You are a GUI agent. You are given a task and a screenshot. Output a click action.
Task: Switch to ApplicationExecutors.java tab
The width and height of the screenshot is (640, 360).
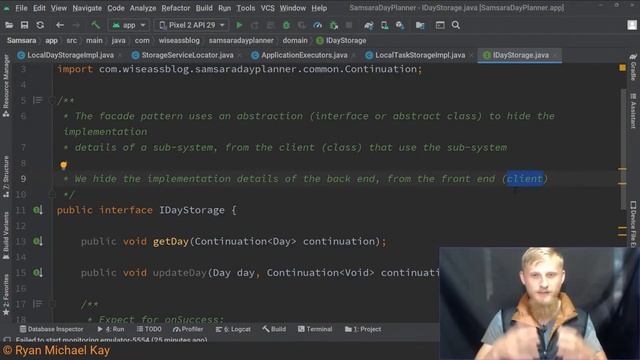click(x=304, y=55)
